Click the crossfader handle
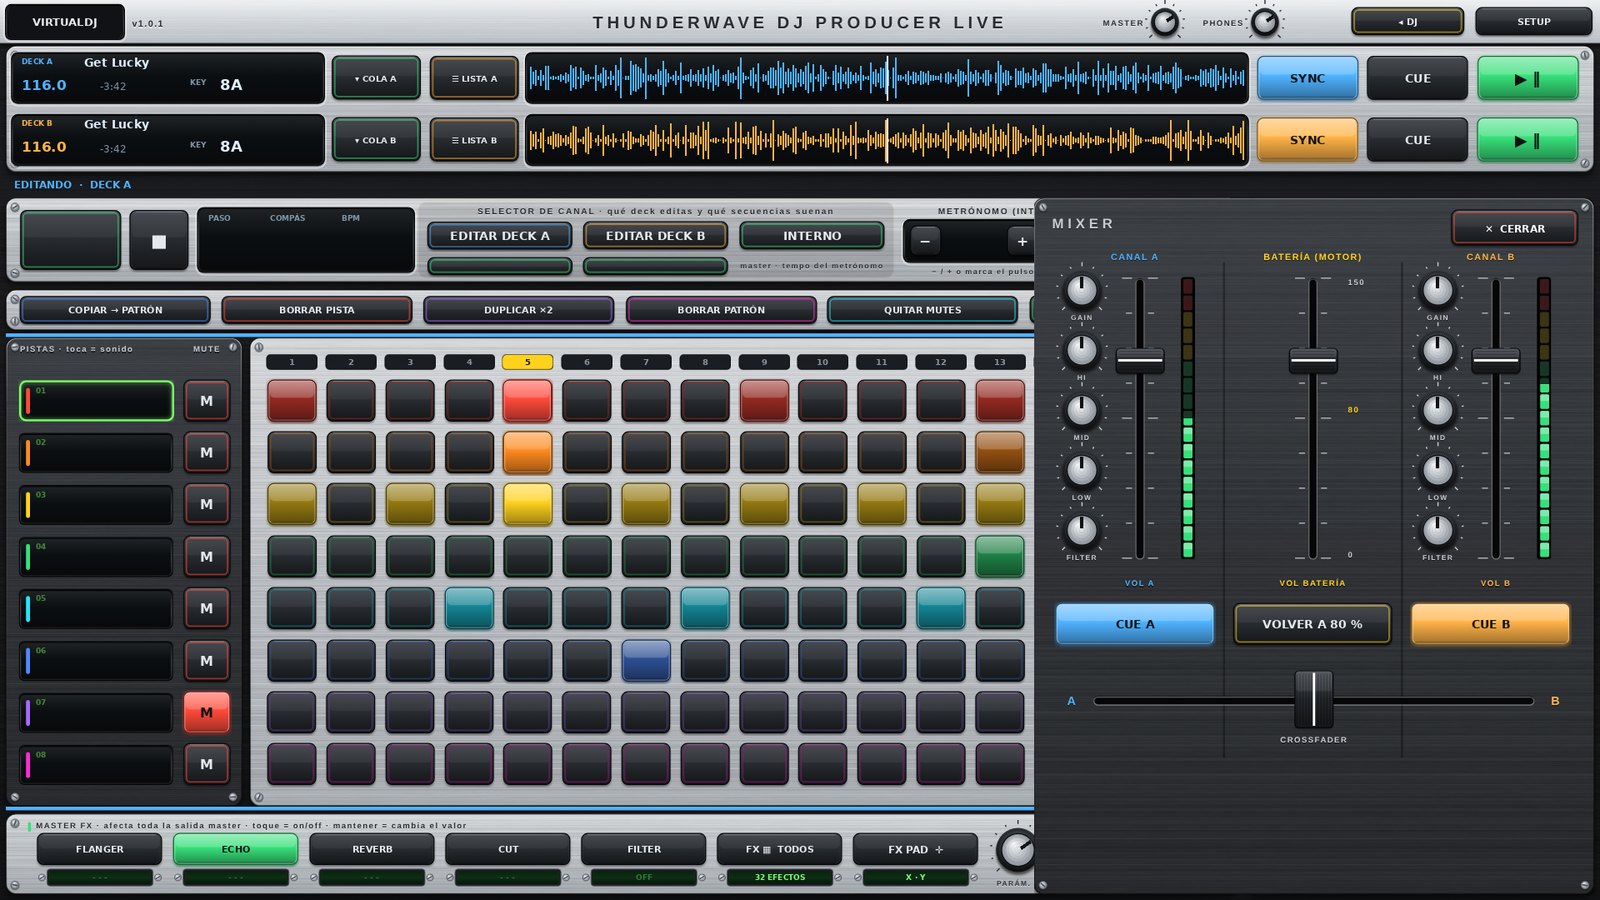Viewport: 1600px width, 900px height. [x=1313, y=699]
